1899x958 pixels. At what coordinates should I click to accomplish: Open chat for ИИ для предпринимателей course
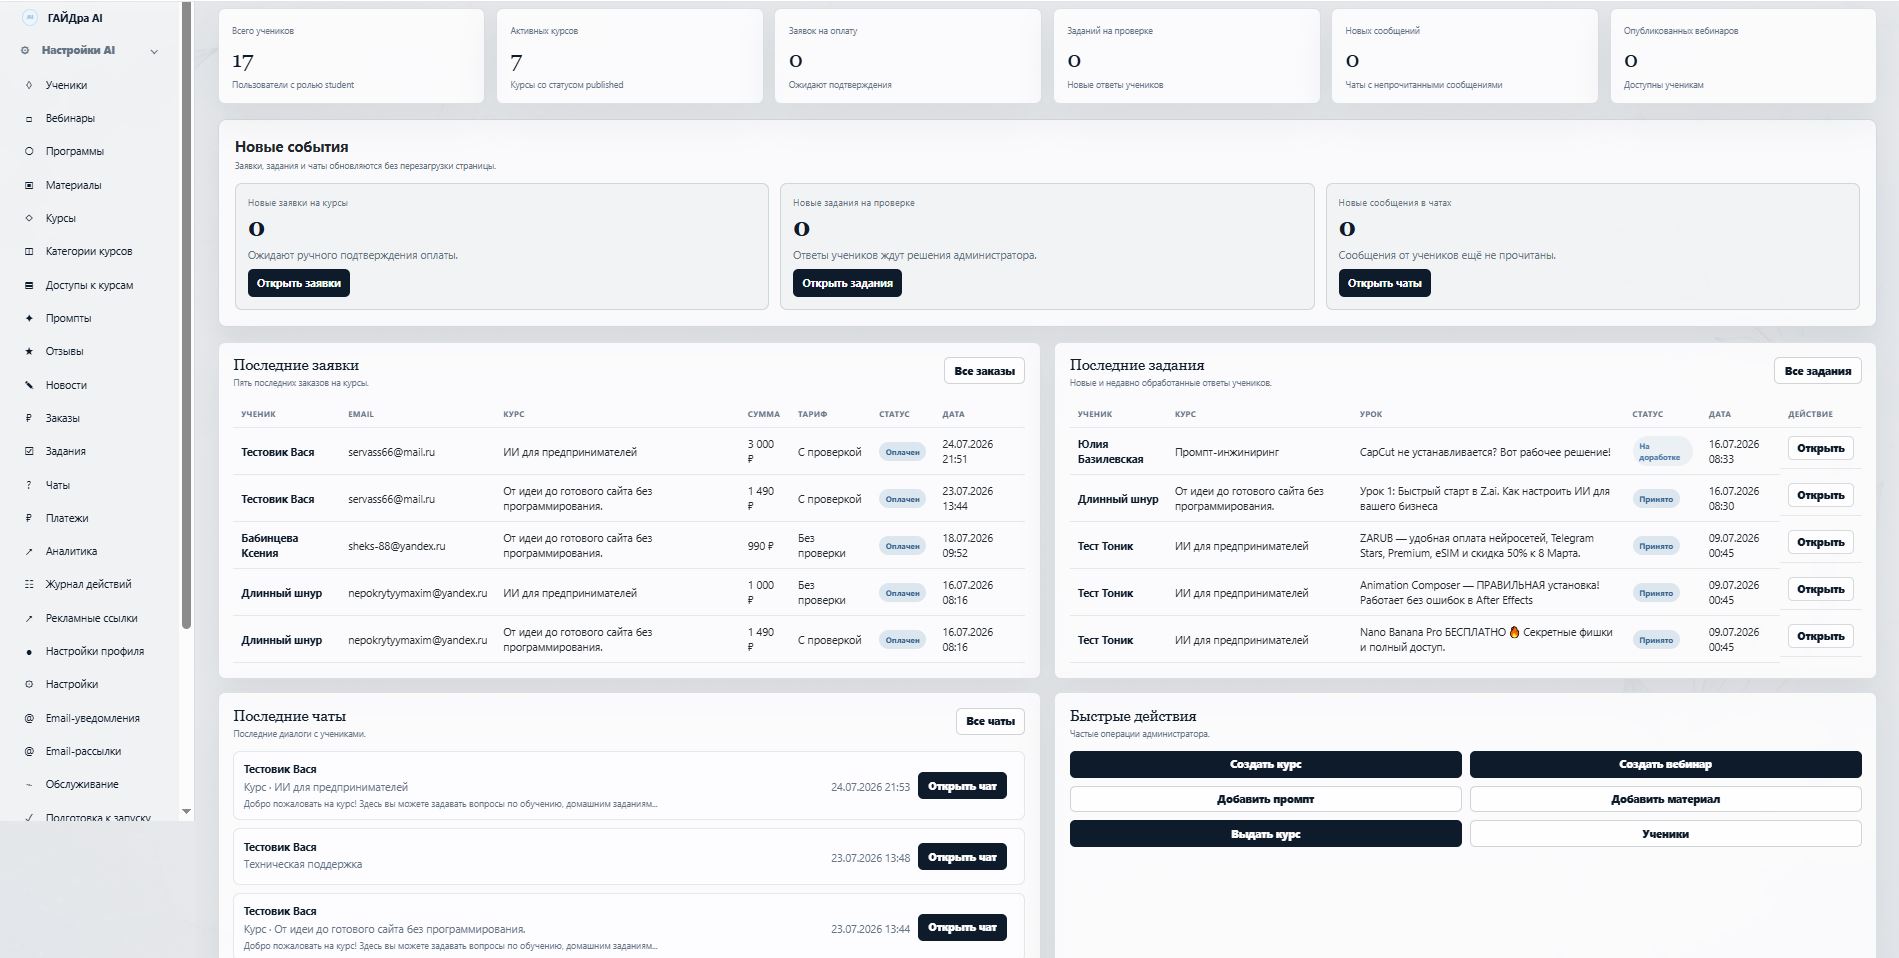tap(962, 786)
